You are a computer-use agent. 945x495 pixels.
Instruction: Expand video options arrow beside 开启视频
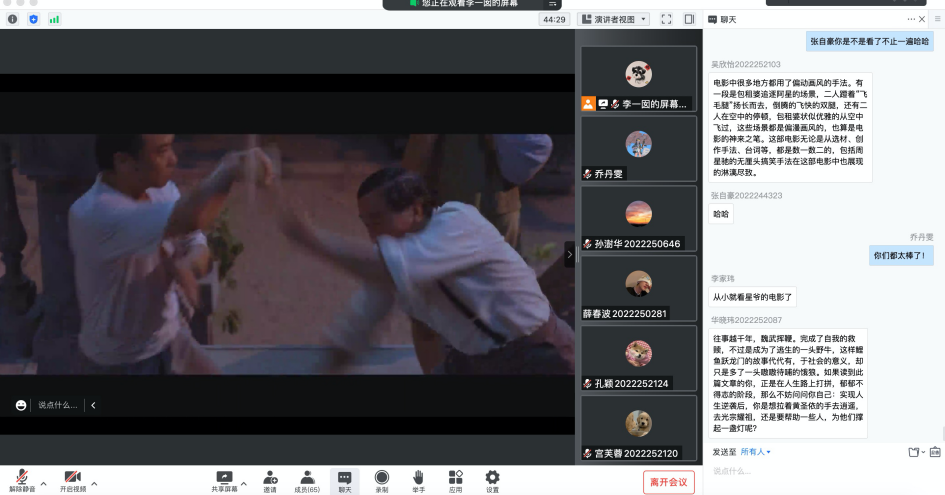tap(94, 484)
